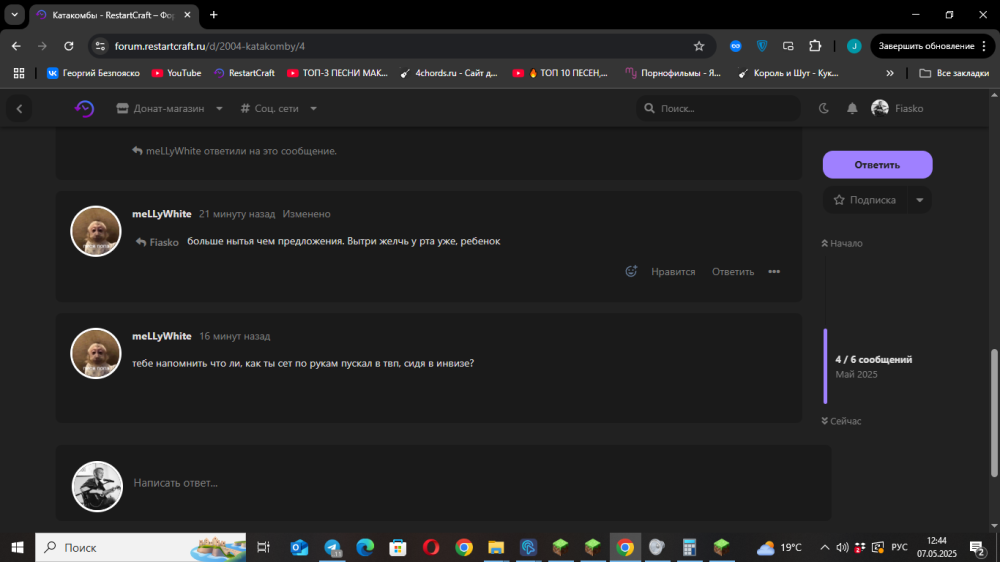Screen dimensions: 1000x562
Task: Open the three-dots post menu
Action: 774,272
